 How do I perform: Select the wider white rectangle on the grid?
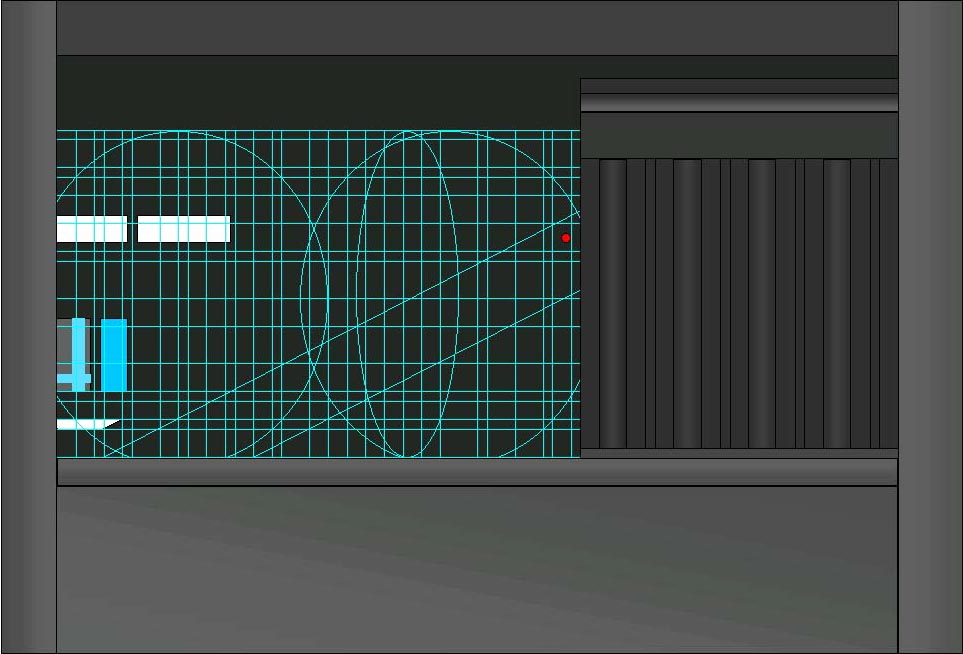[184, 228]
